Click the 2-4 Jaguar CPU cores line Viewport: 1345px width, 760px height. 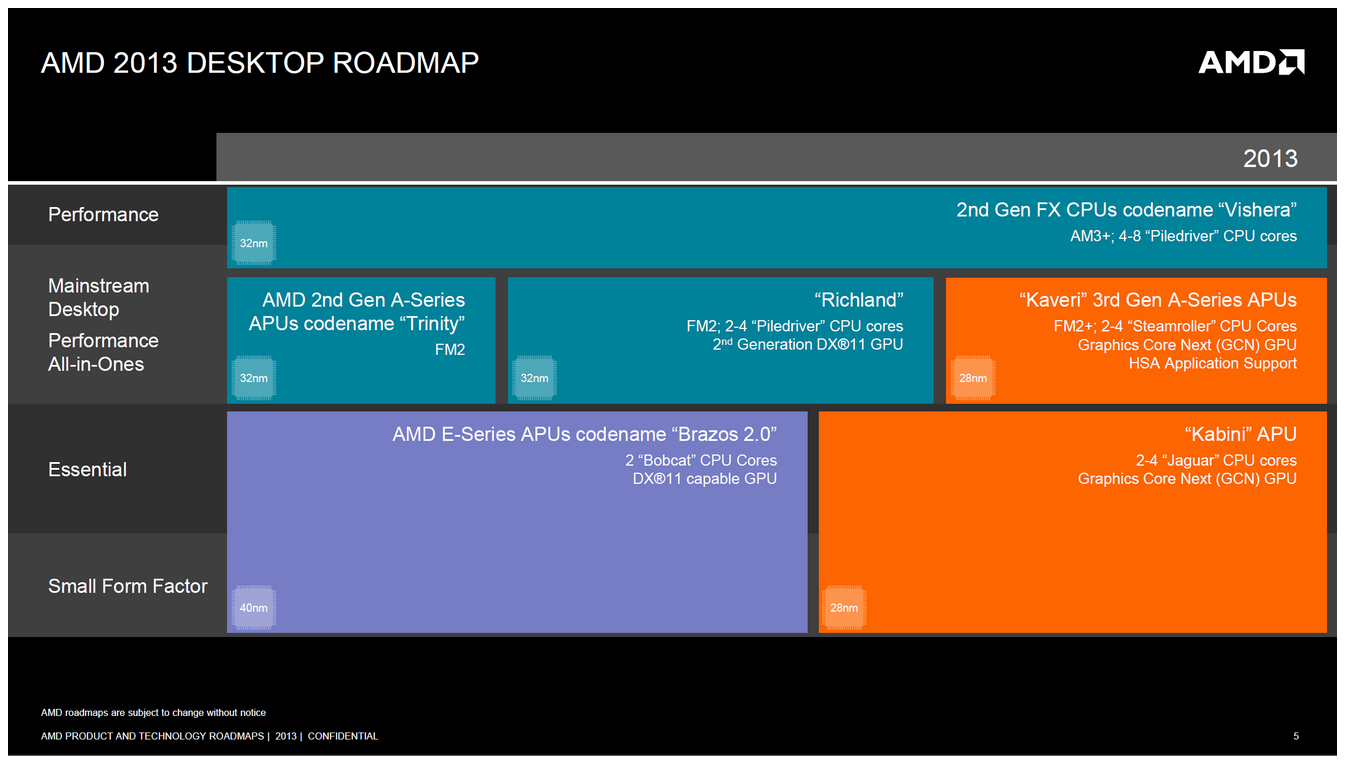coord(1216,460)
